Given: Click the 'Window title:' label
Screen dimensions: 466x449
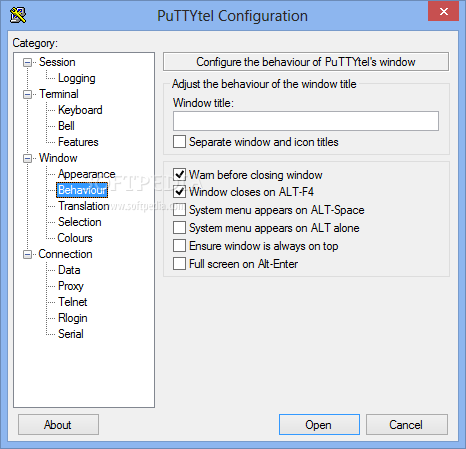Looking at the screenshot, I should point(203,103).
